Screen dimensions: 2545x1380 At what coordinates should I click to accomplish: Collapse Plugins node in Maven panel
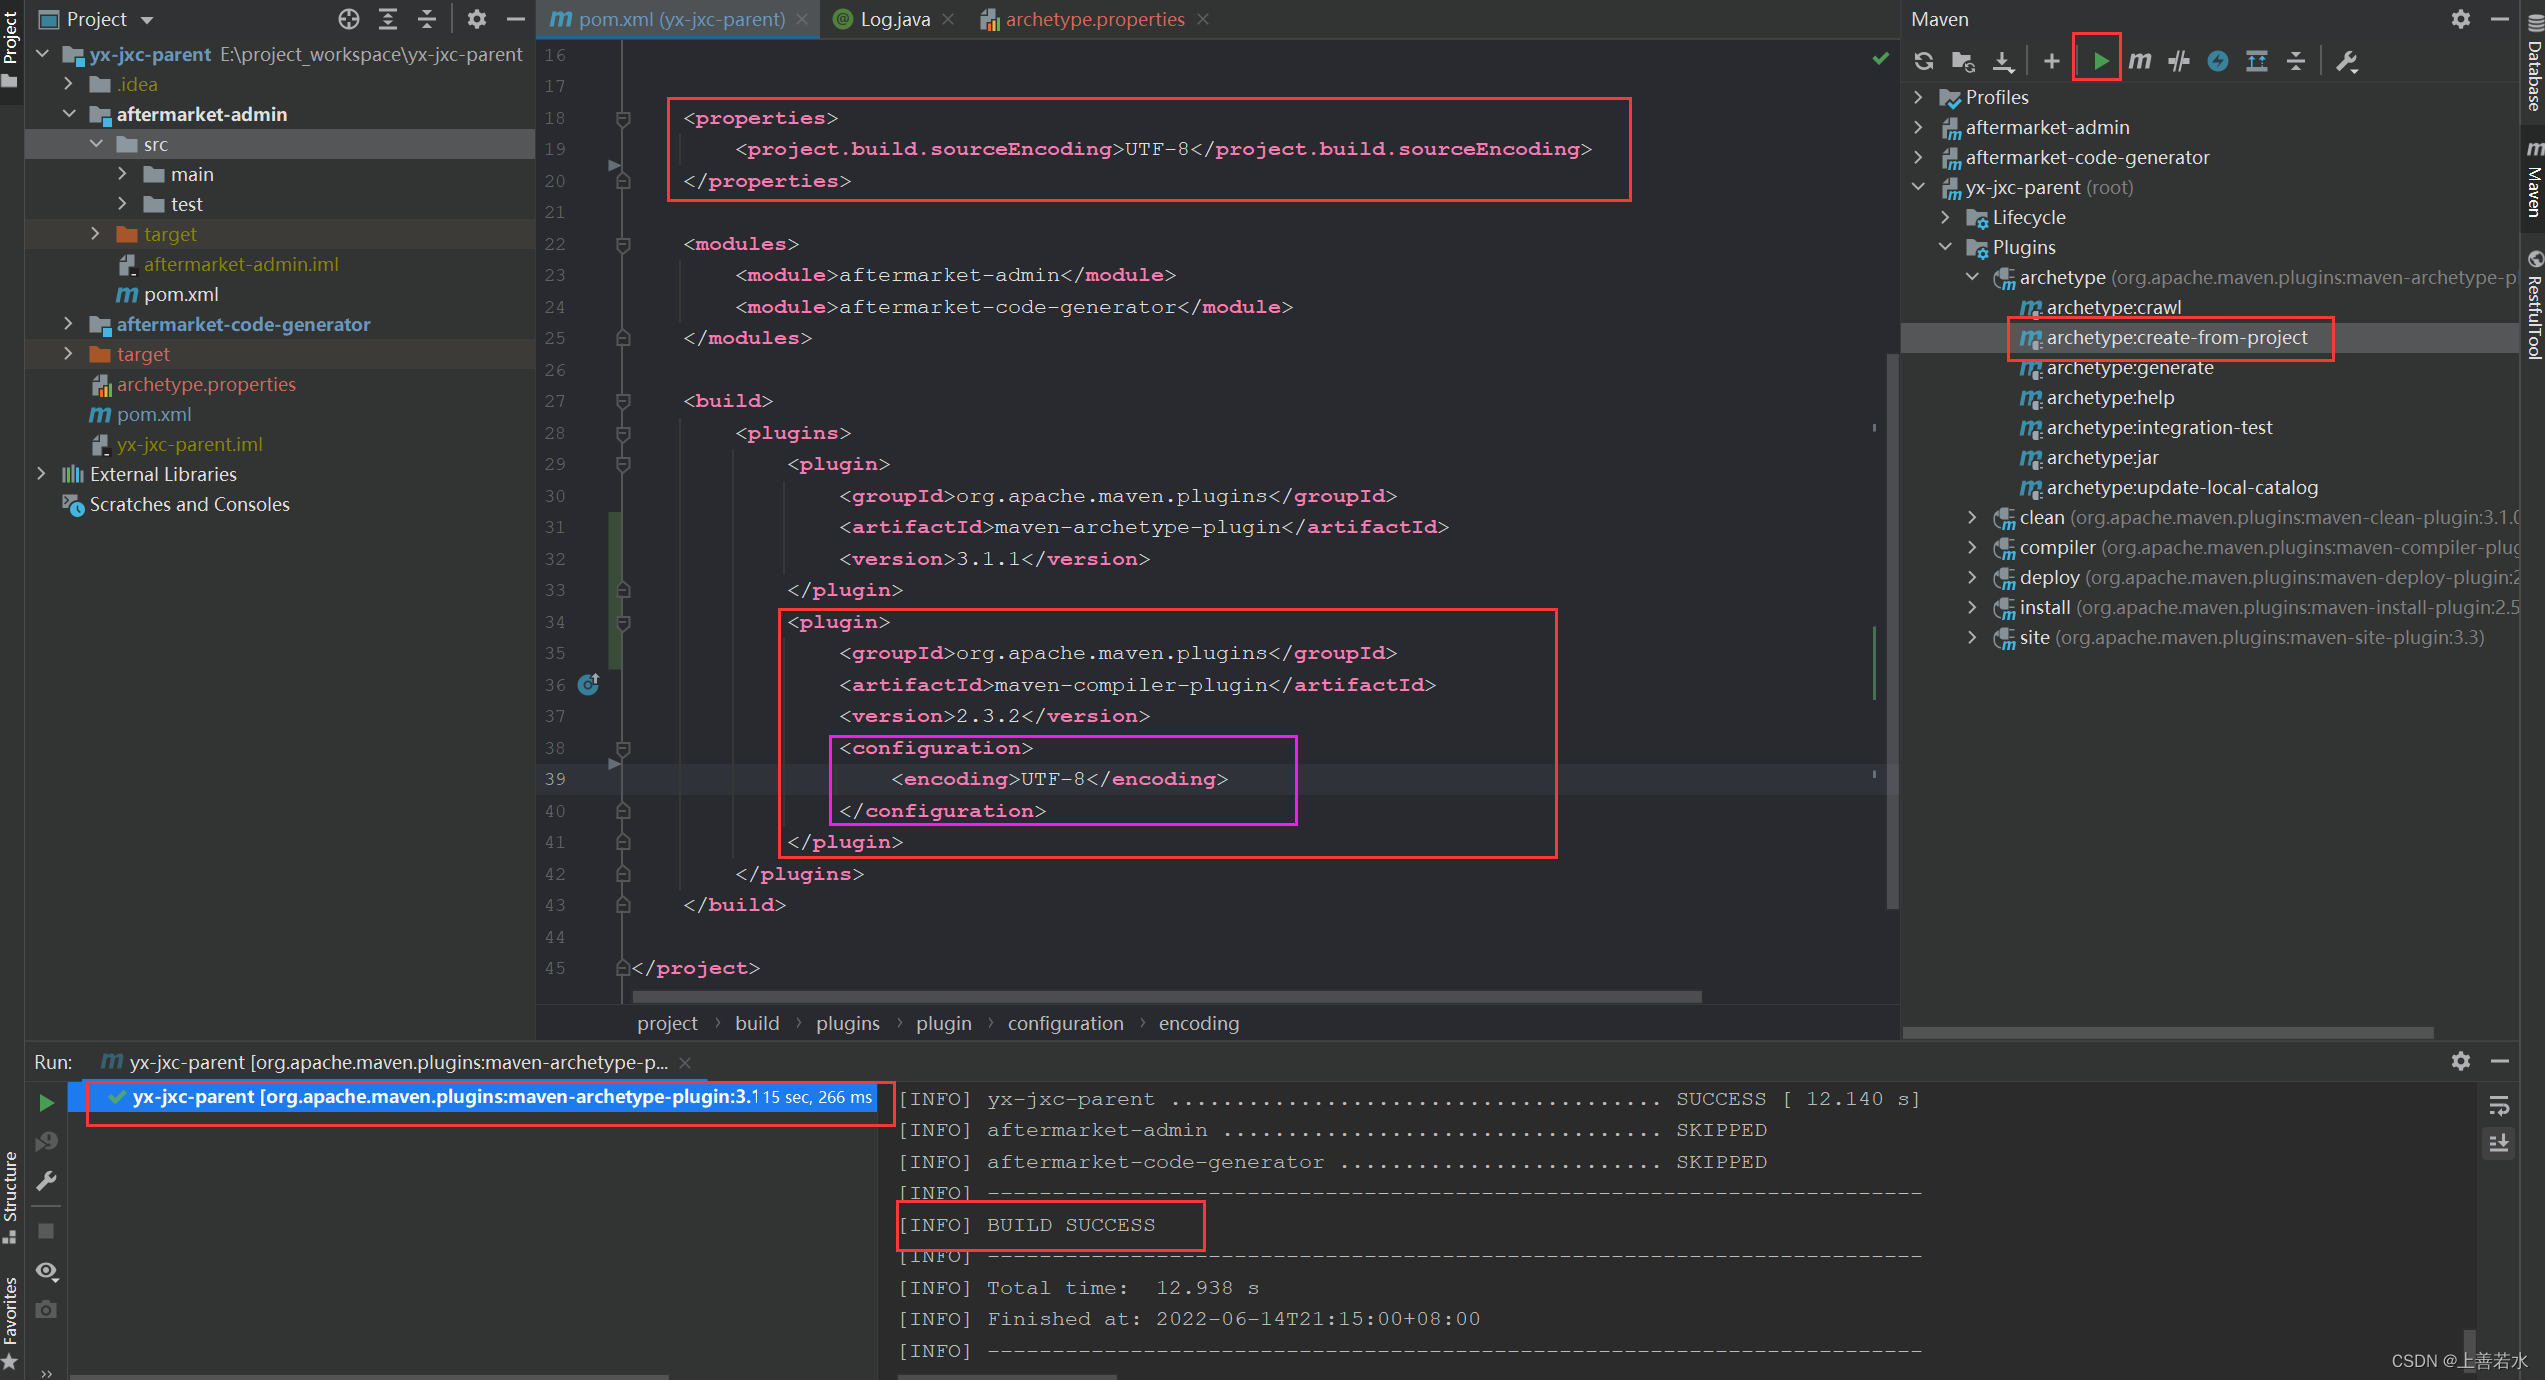point(1945,247)
